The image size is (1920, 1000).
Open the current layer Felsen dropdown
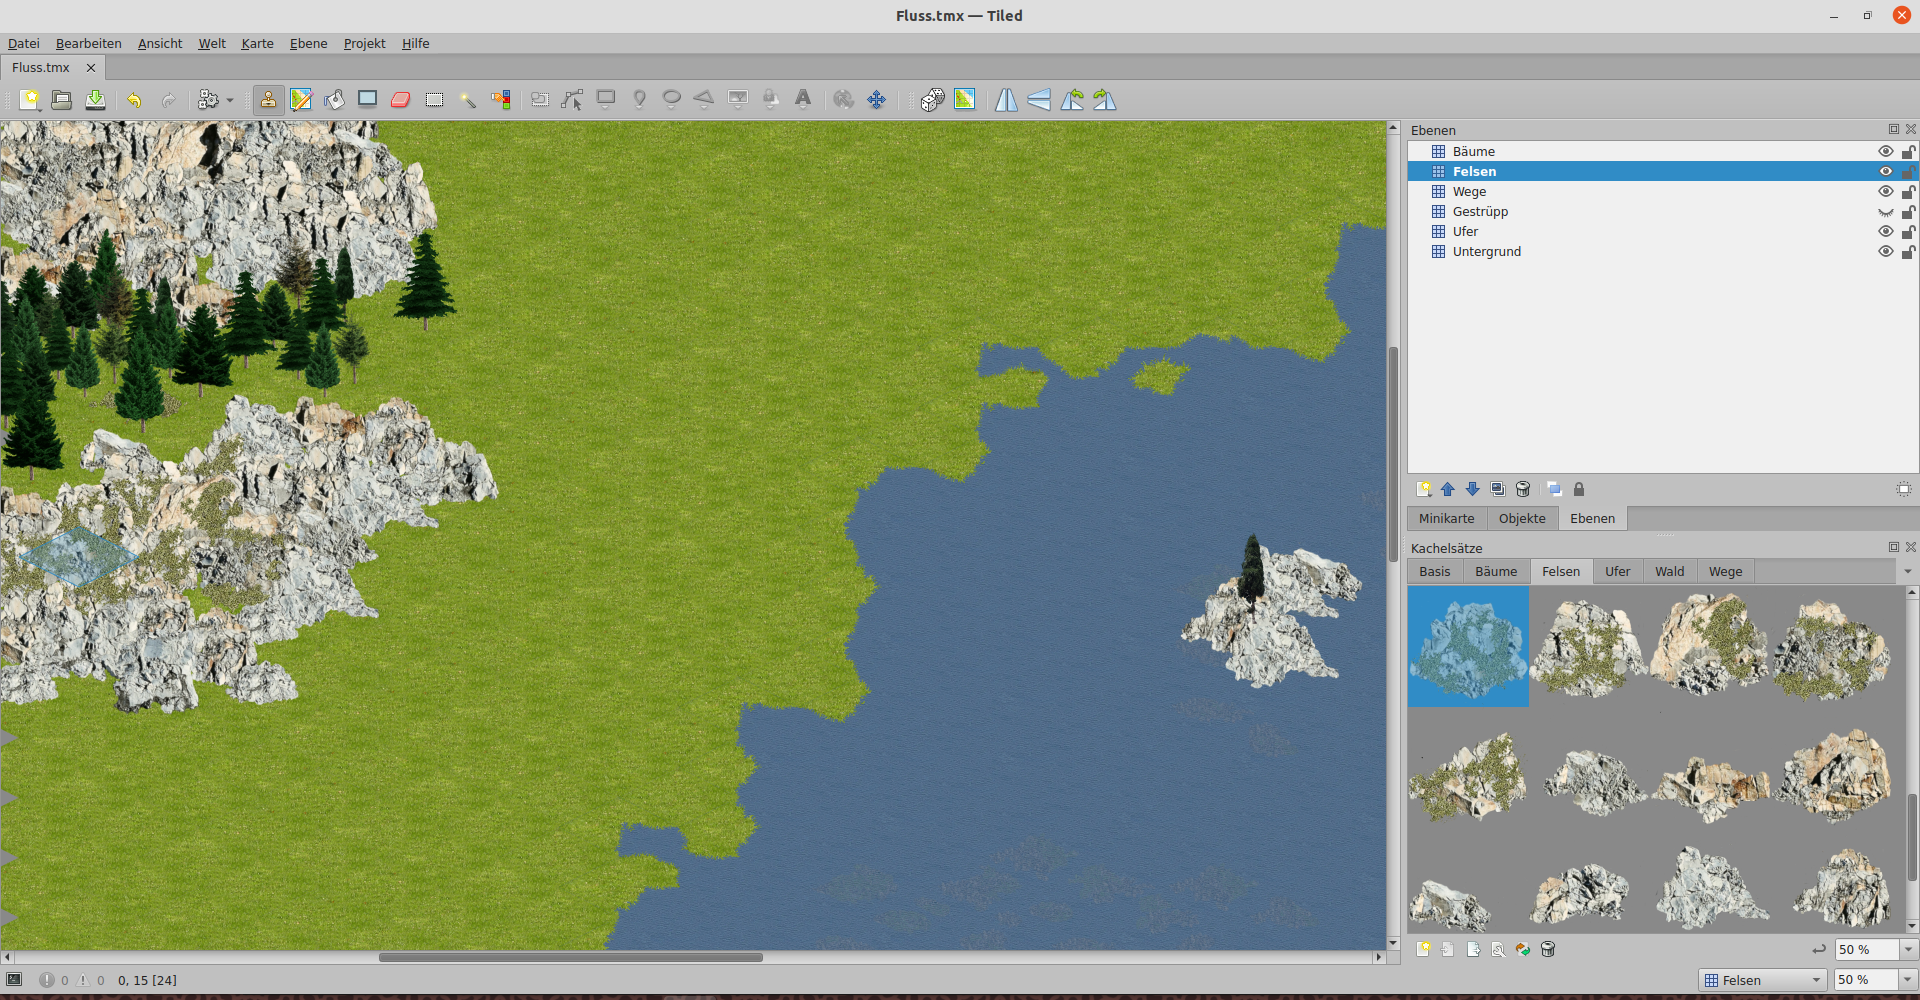click(x=1763, y=980)
